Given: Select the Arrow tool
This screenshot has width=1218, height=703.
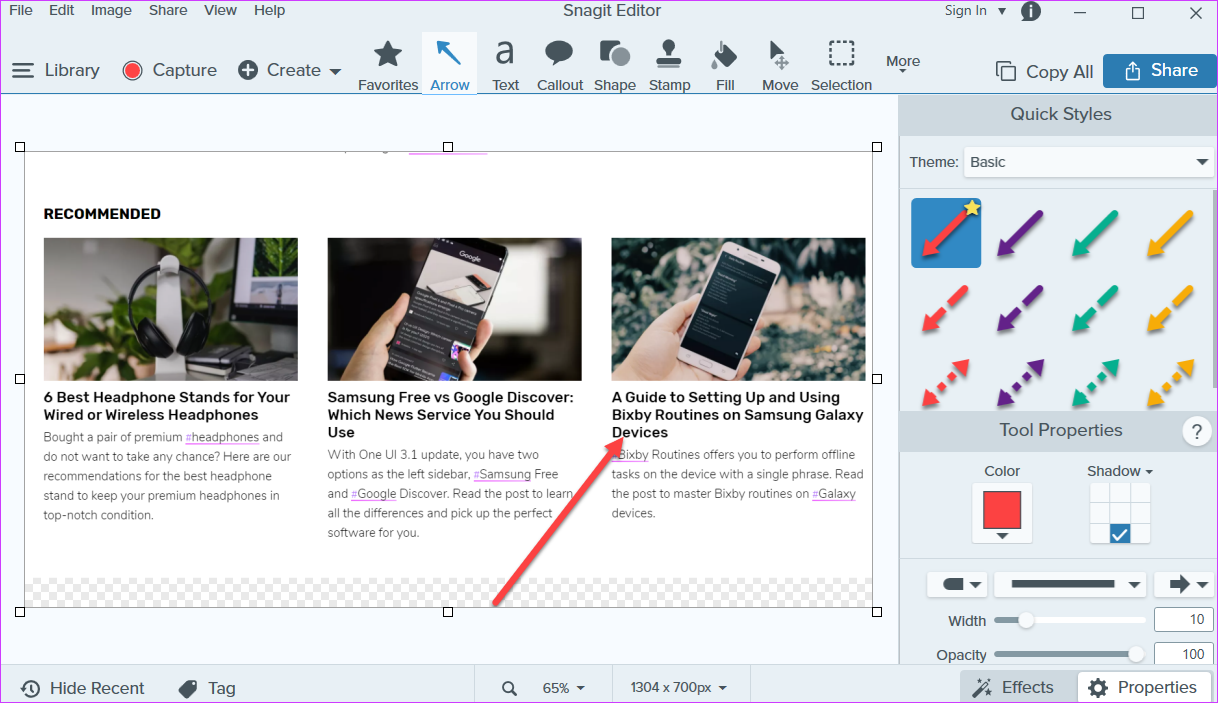Looking at the screenshot, I should 450,66.
